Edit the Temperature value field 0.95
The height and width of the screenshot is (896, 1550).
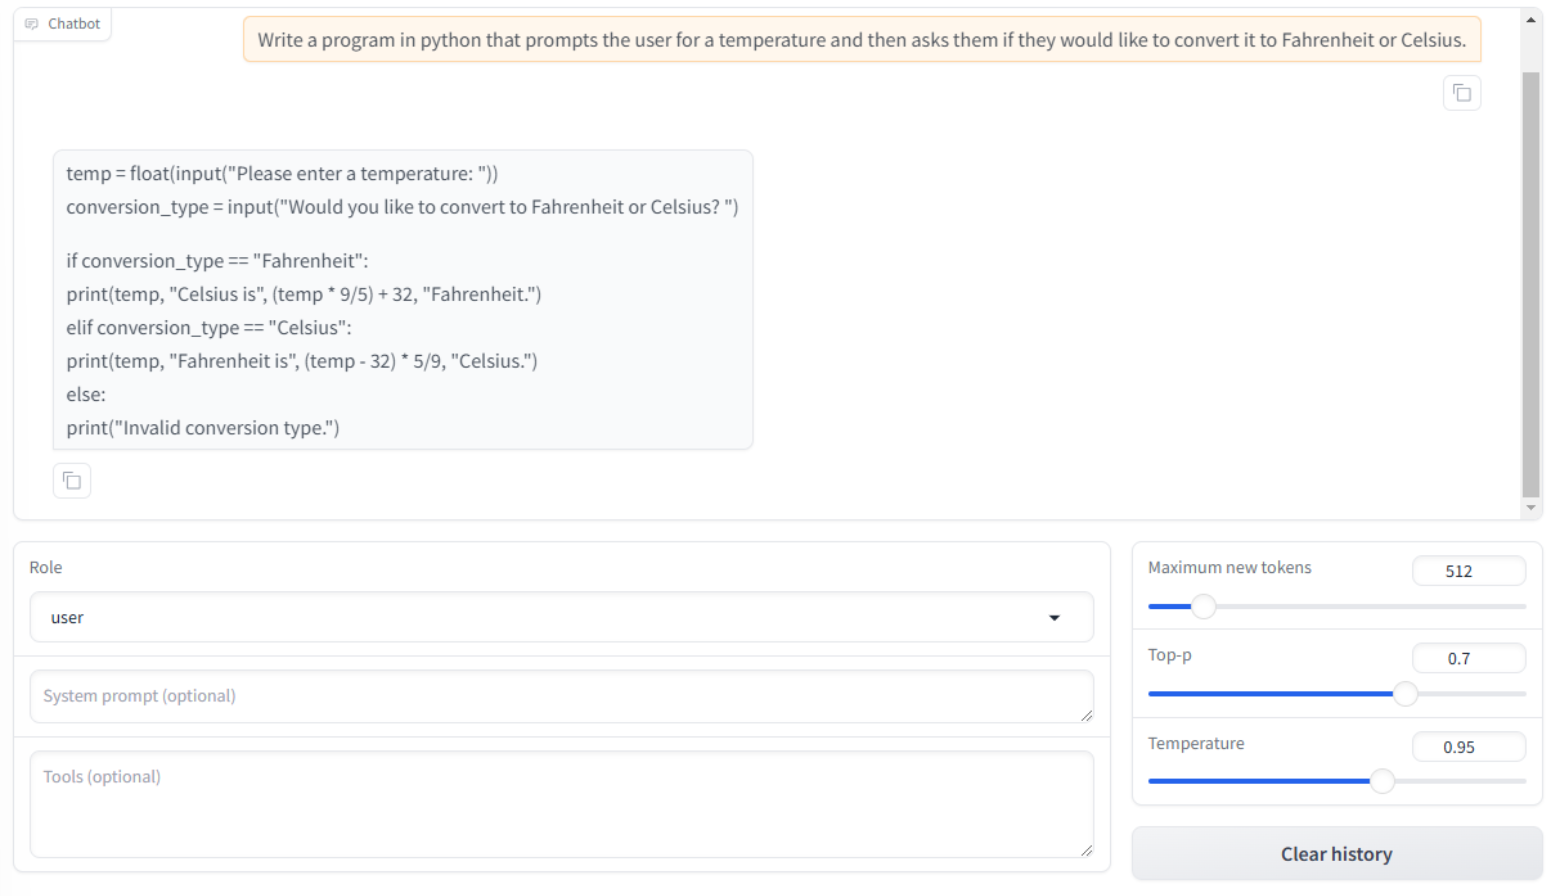coord(1467,747)
